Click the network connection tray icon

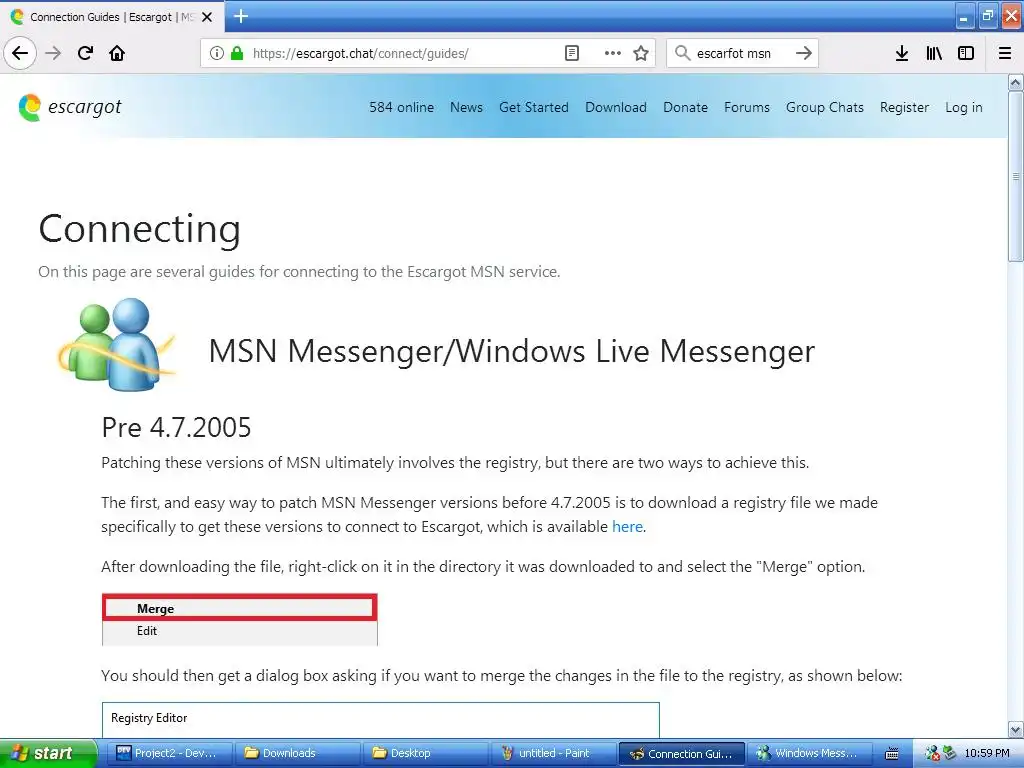click(949, 753)
